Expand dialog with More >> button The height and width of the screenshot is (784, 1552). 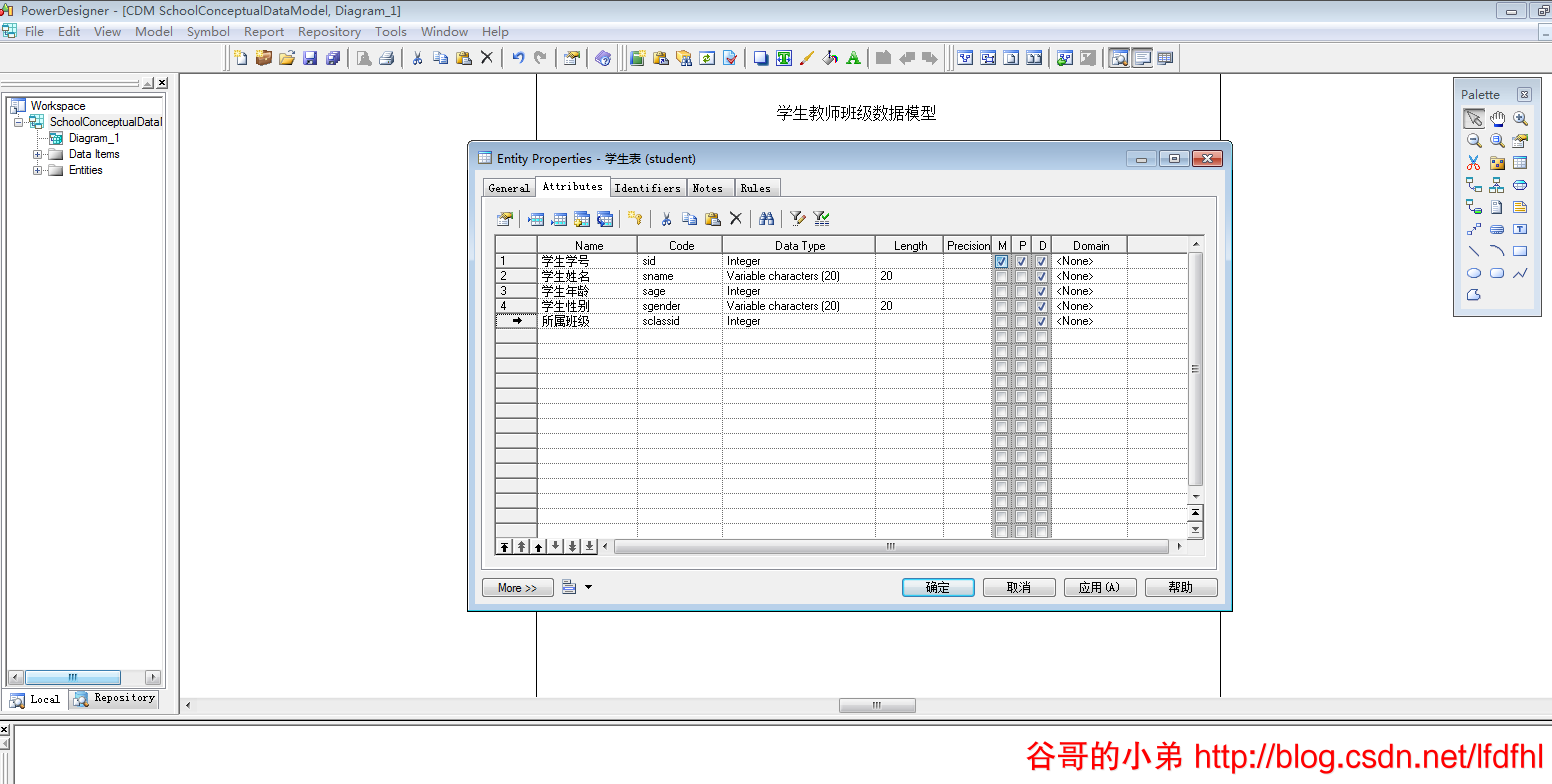click(x=517, y=588)
